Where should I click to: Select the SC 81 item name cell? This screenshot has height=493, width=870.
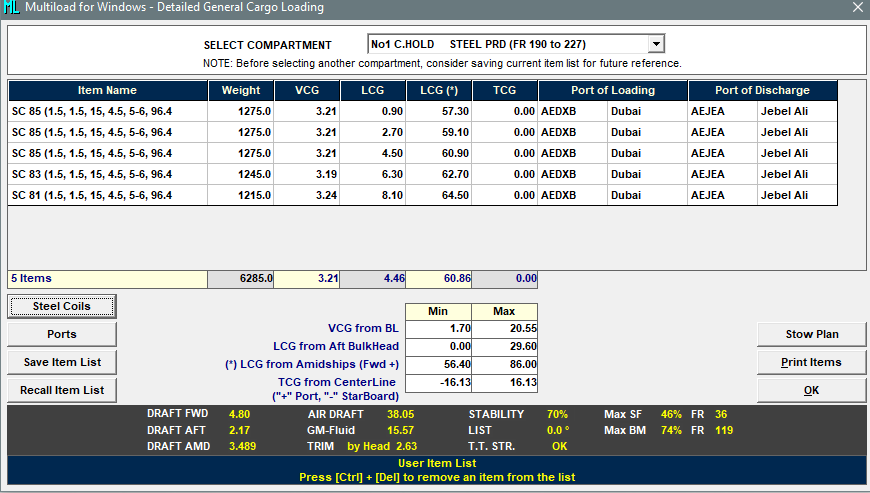point(108,196)
